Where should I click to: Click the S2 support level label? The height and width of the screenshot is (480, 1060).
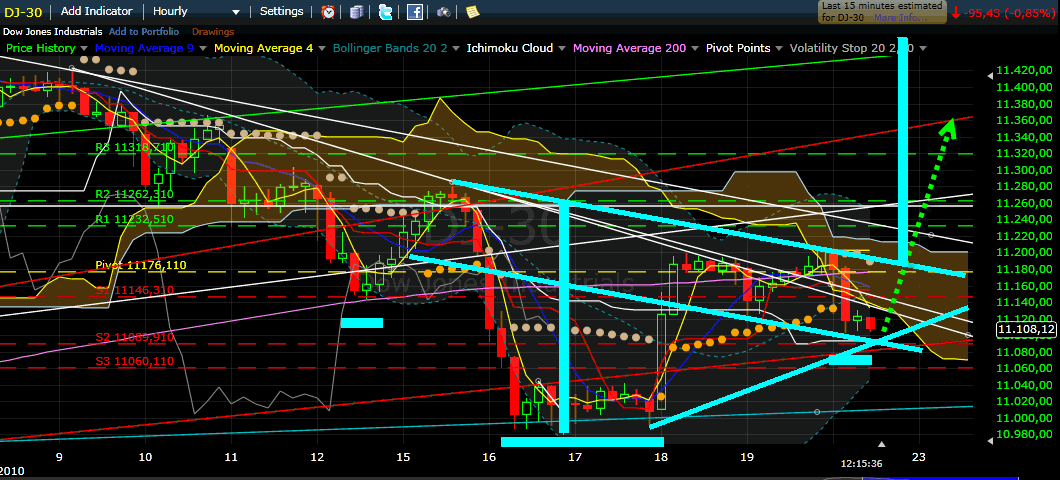pyautogui.click(x=135, y=337)
